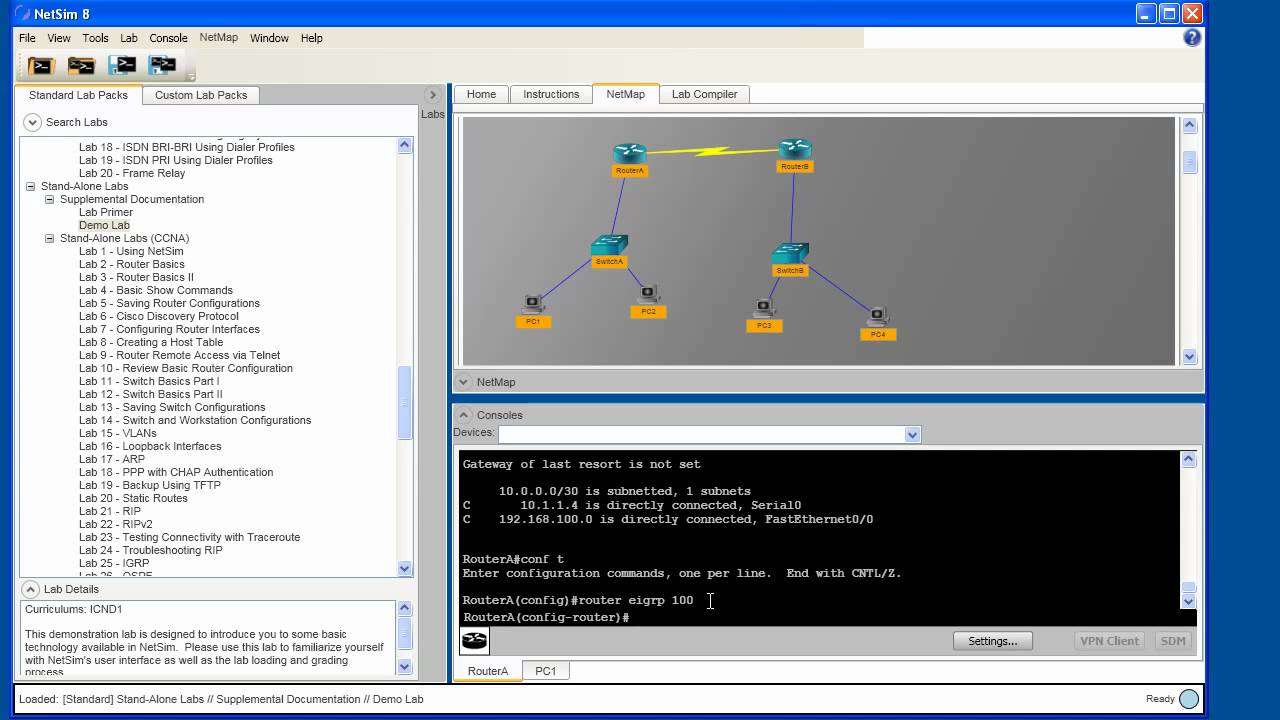1280x720 pixels.
Task: Select Lab 20 - Static Routes
Action: (133, 498)
